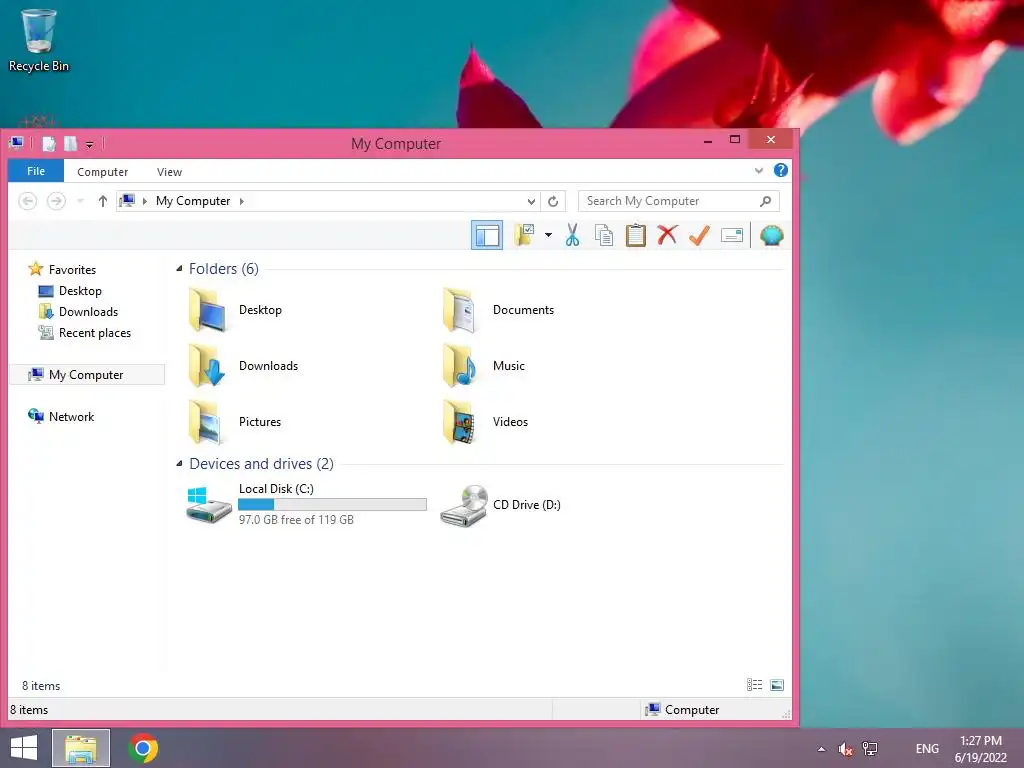1024x768 pixels.
Task: Click the Computer label in the bottom status bar
Action: point(692,709)
